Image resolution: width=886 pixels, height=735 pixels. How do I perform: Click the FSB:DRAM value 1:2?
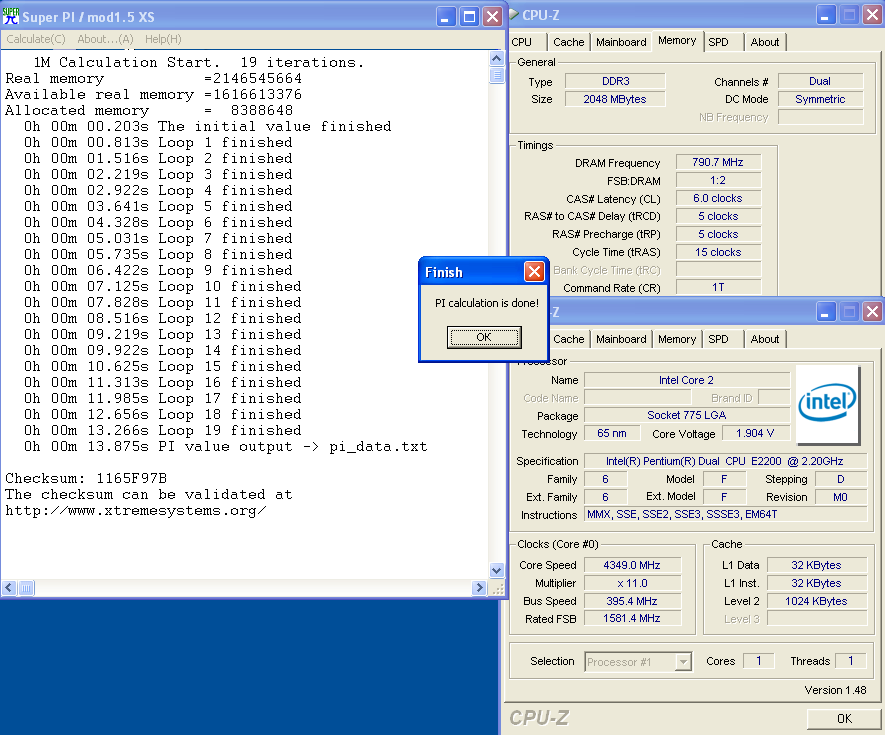click(x=718, y=180)
